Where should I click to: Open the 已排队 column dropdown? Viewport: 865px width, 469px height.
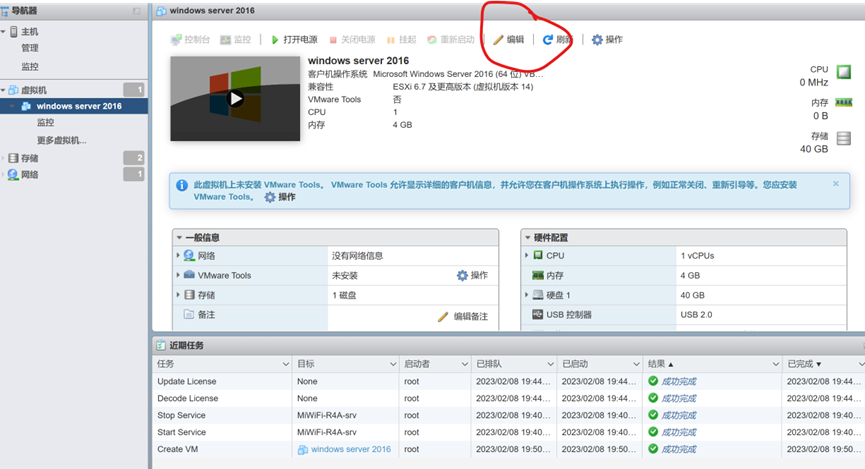click(550, 364)
